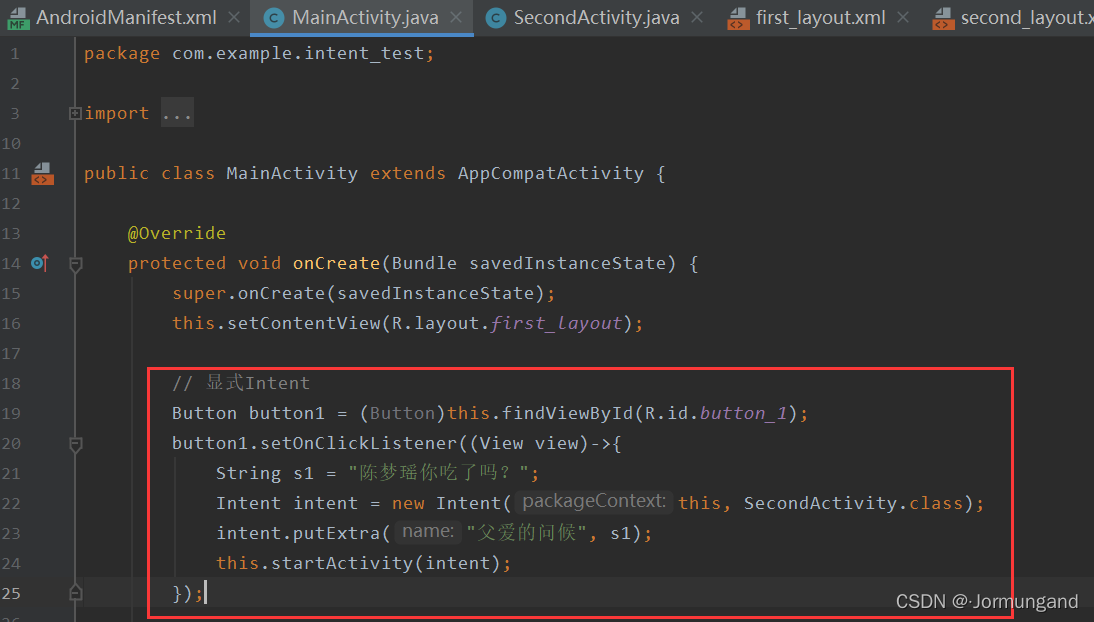Click the class icon on MainActivity.java tab

click(x=274, y=18)
